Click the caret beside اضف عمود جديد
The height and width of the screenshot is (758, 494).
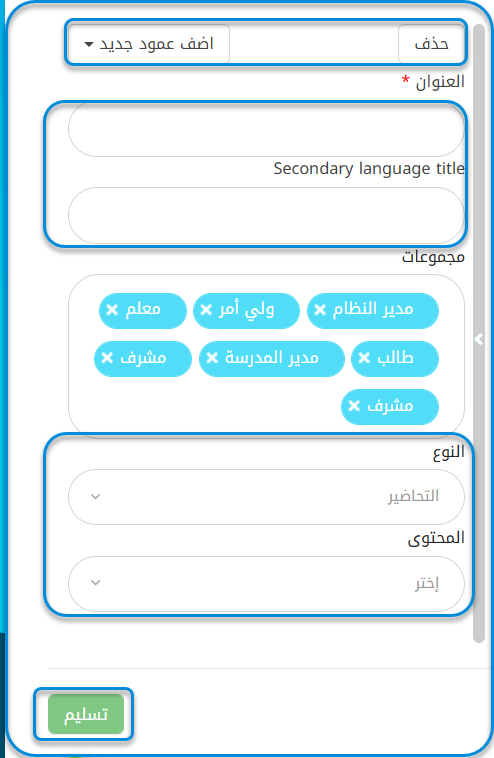coord(88,44)
